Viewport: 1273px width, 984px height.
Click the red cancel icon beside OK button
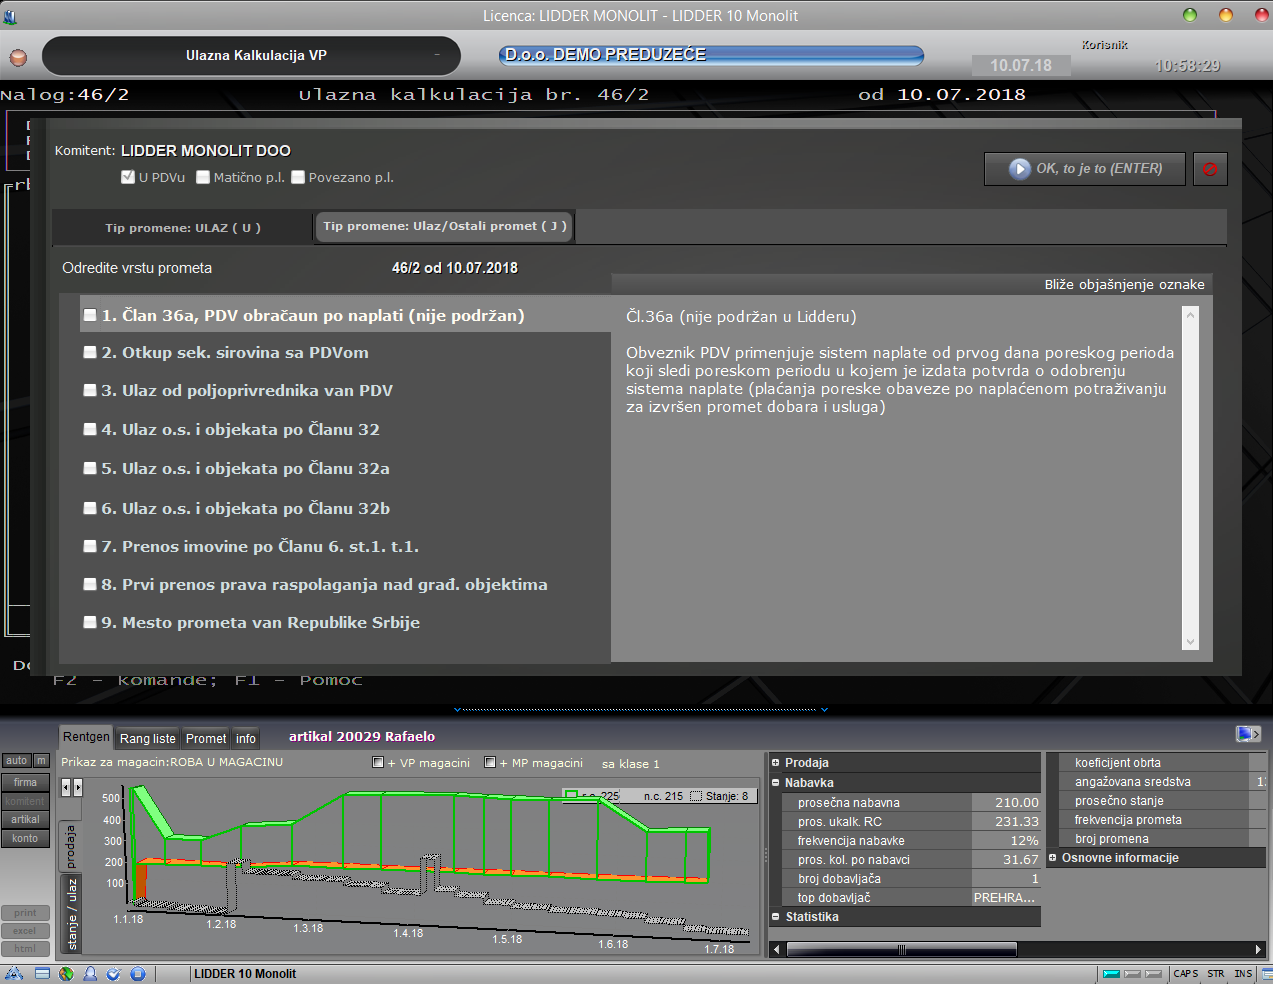coord(1210,169)
